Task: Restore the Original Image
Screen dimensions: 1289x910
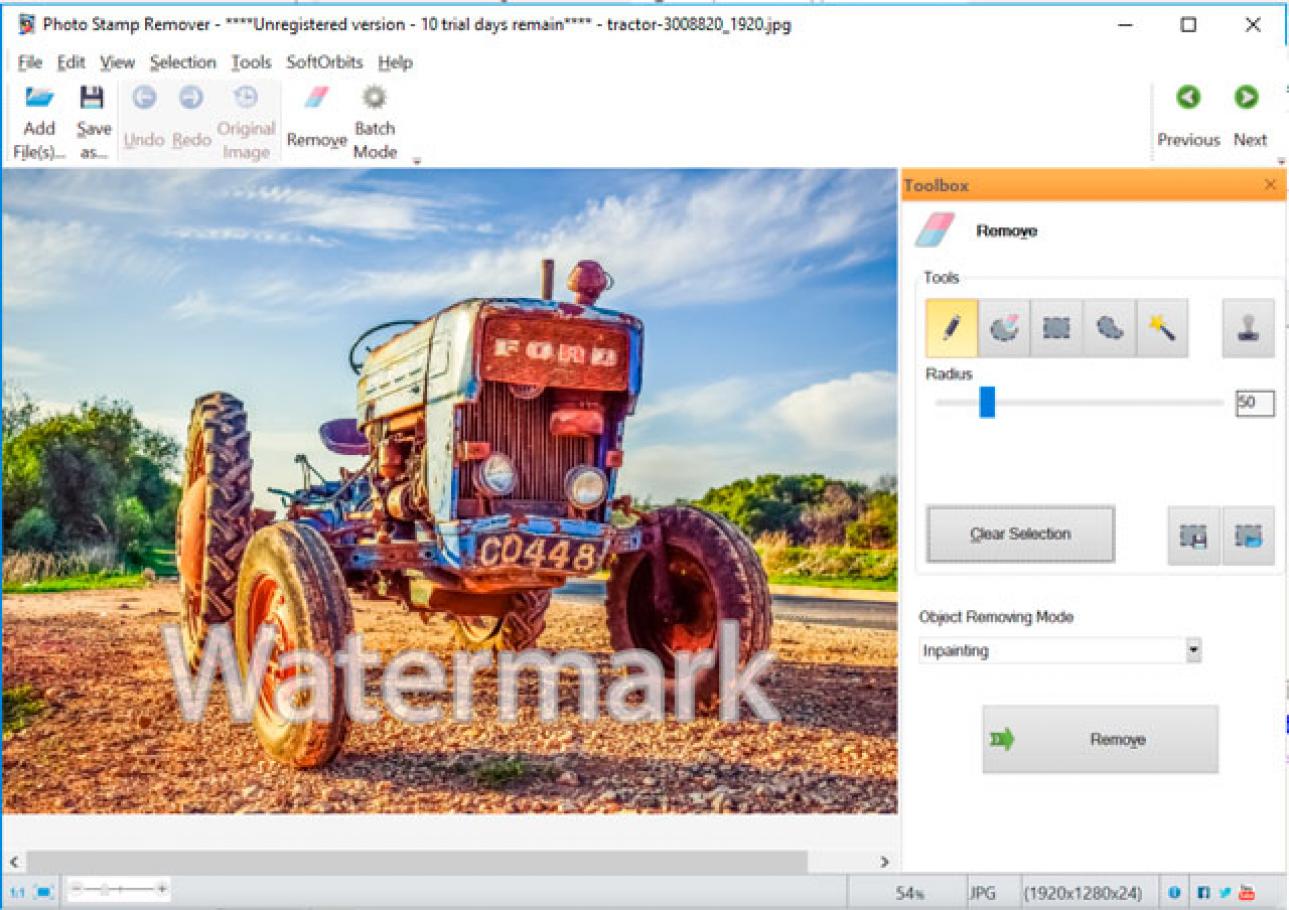Action: (x=245, y=115)
